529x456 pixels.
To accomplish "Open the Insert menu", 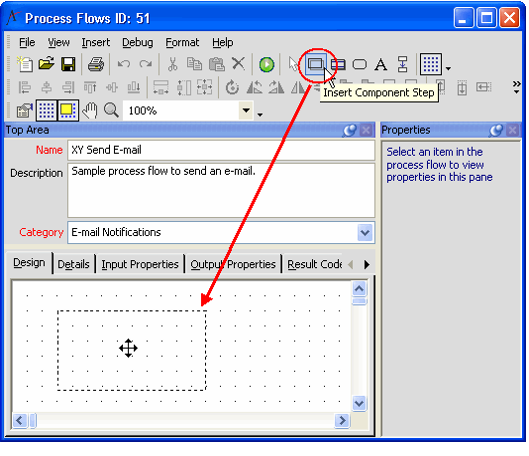I will coord(96,42).
